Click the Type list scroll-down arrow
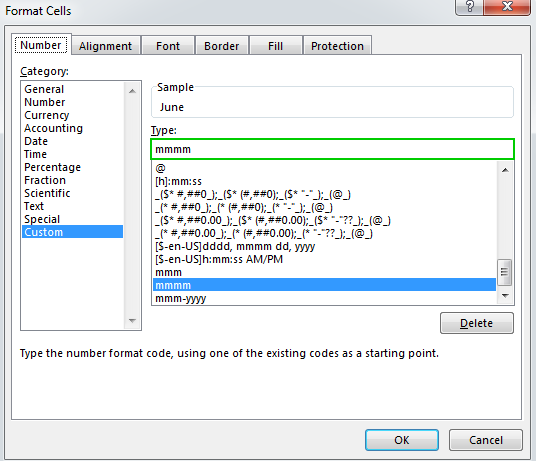 [x=505, y=296]
